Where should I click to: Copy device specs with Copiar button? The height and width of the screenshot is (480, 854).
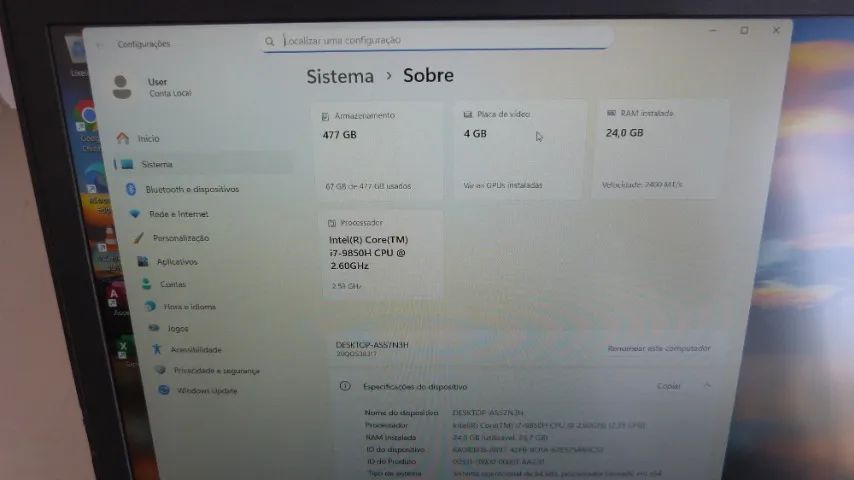click(x=668, y=386)
